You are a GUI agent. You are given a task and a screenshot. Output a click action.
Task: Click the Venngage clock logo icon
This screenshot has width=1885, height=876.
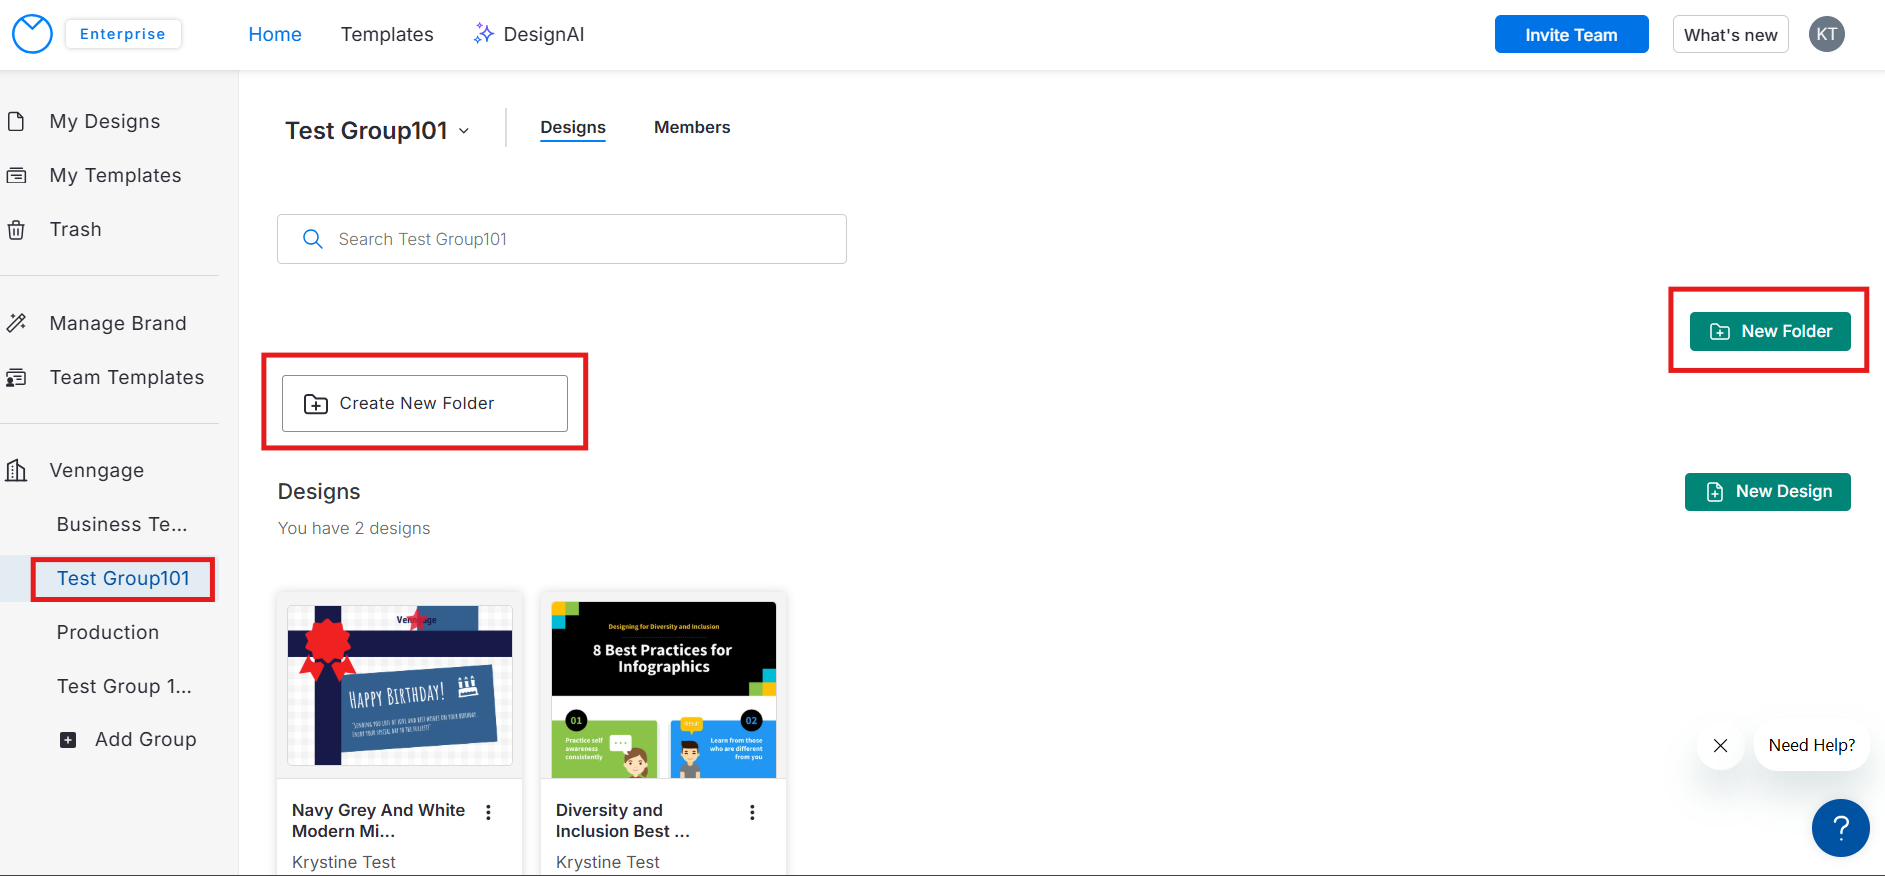pyautogui.click(x=32, y=34)
